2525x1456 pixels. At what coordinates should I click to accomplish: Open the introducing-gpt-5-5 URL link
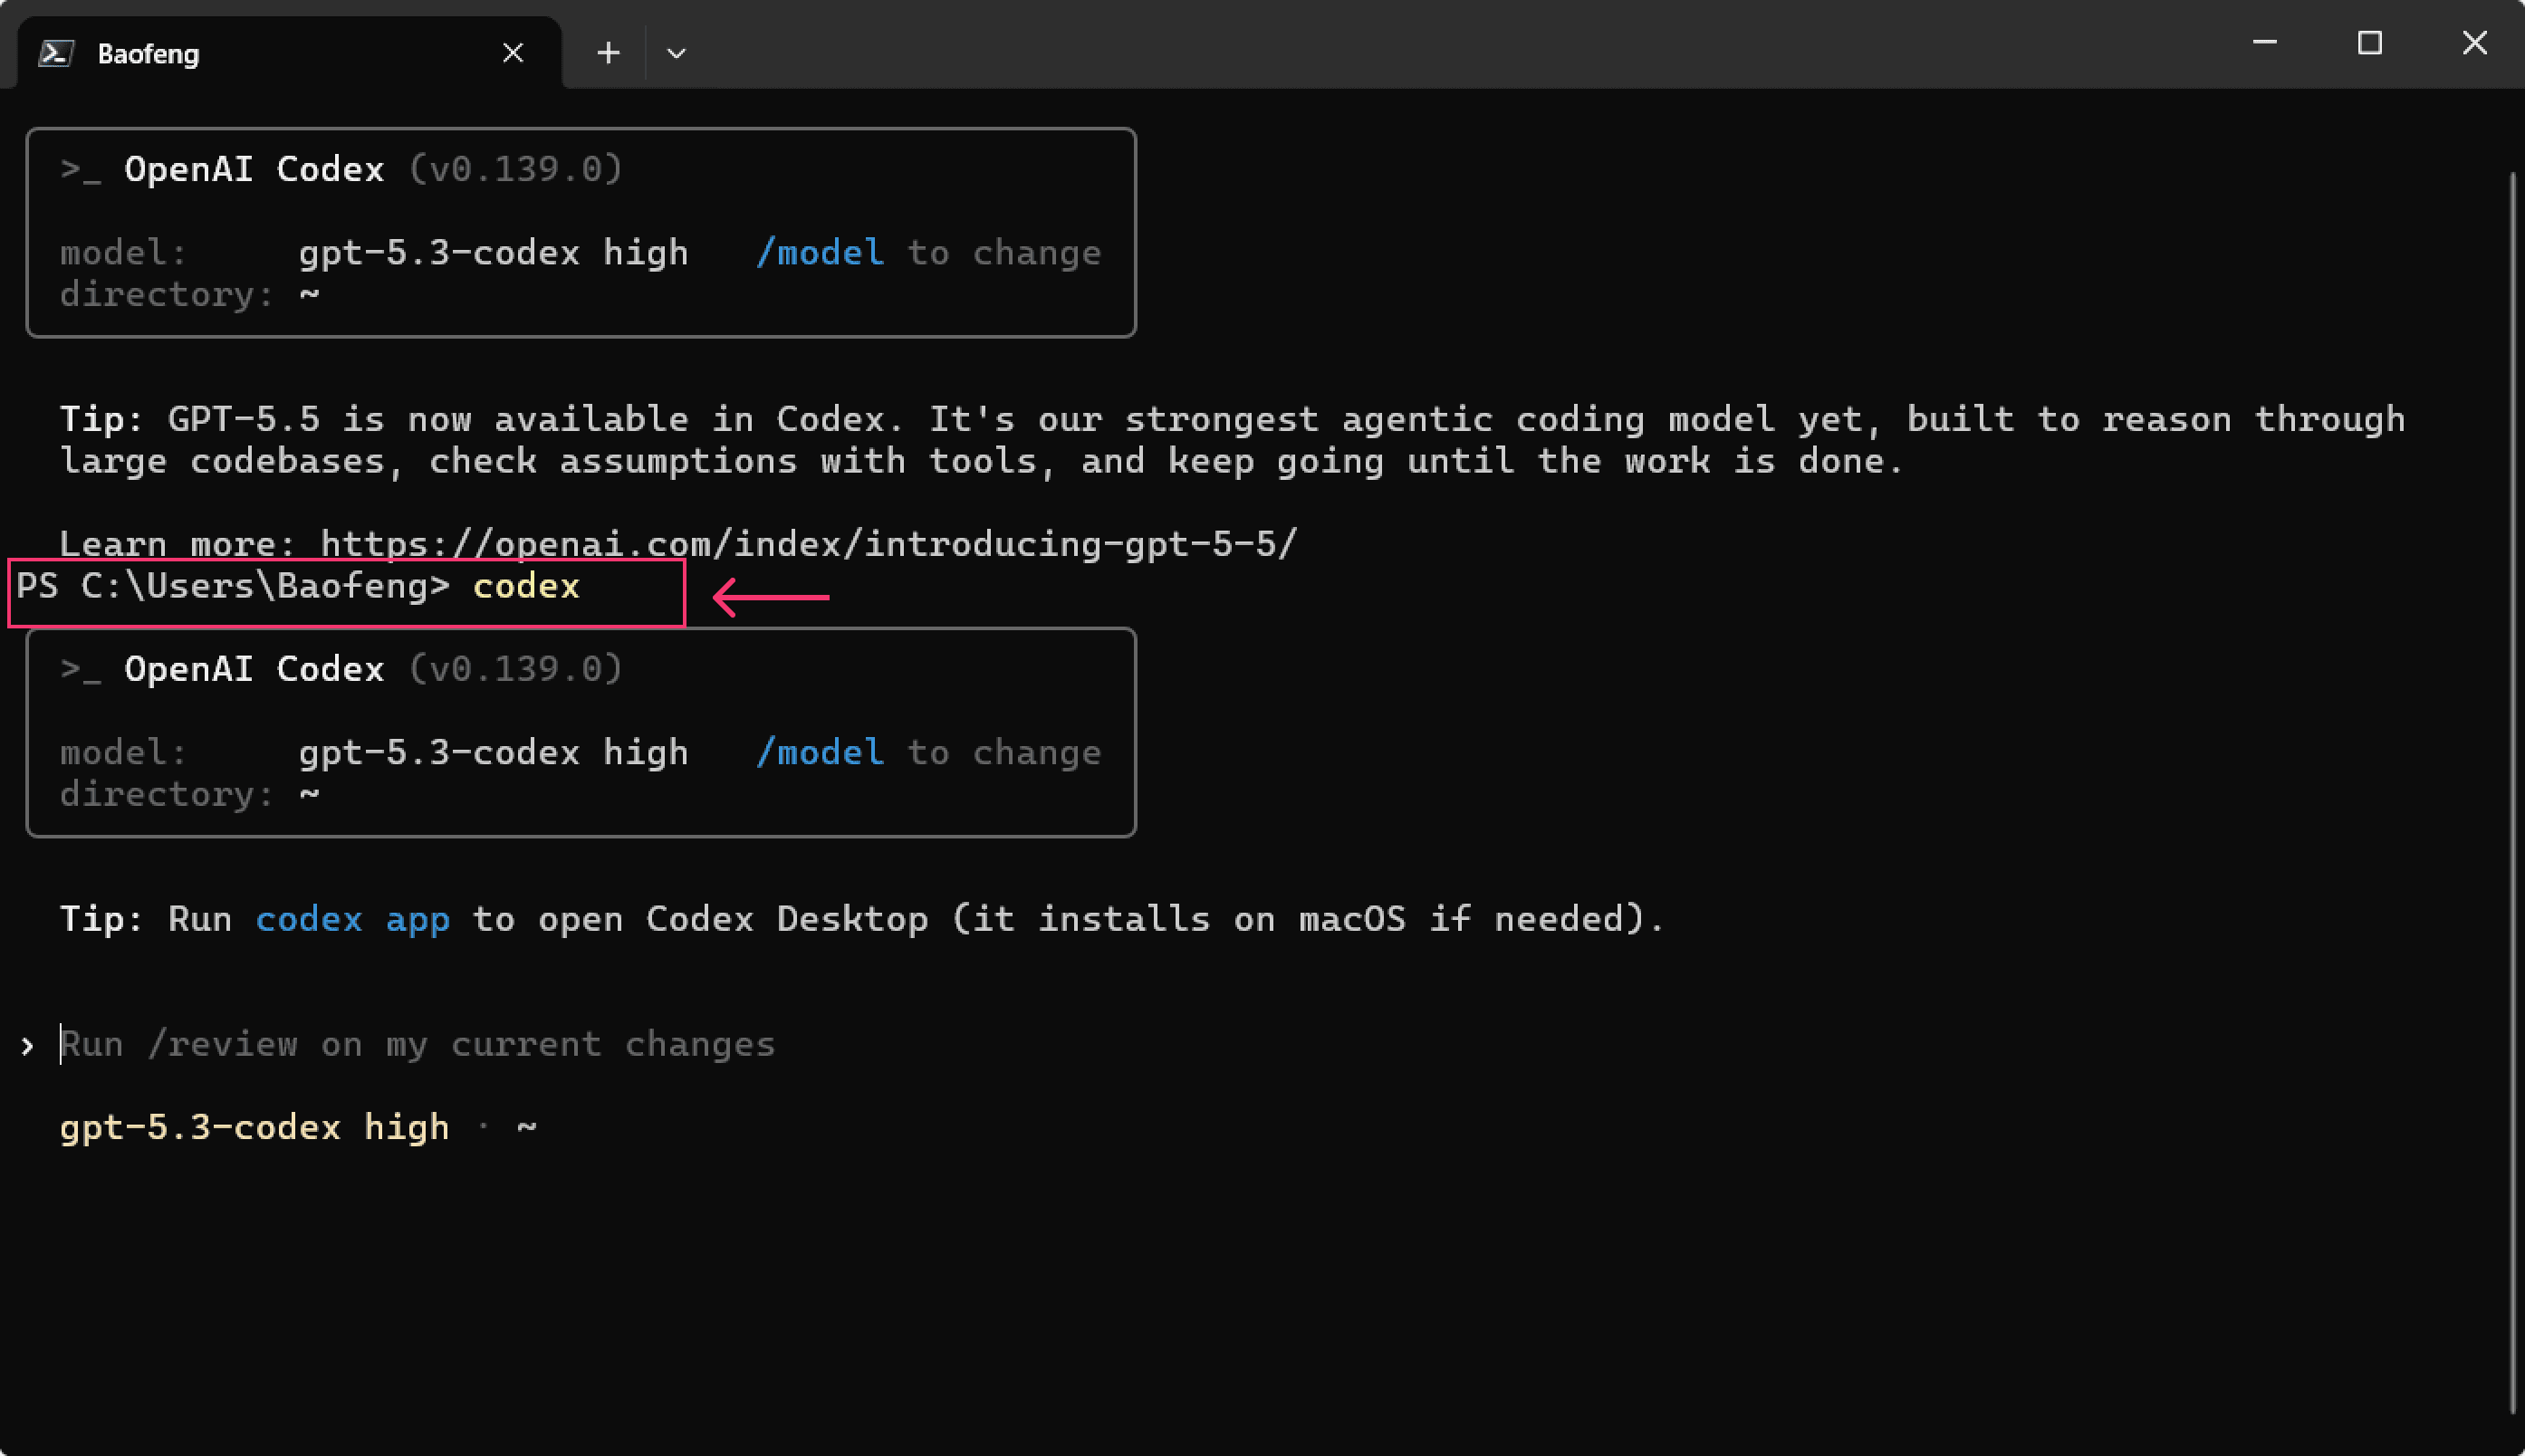[808, 544]
